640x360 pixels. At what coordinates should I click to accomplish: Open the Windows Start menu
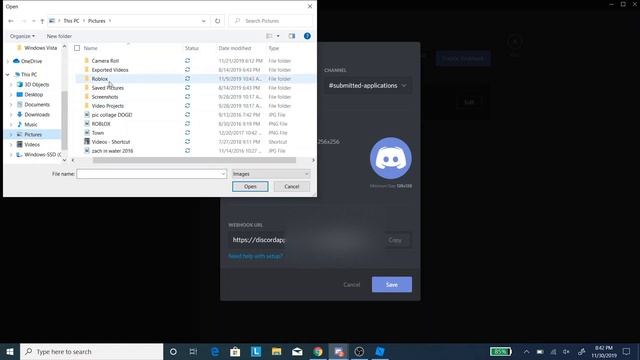click(10, 351)
